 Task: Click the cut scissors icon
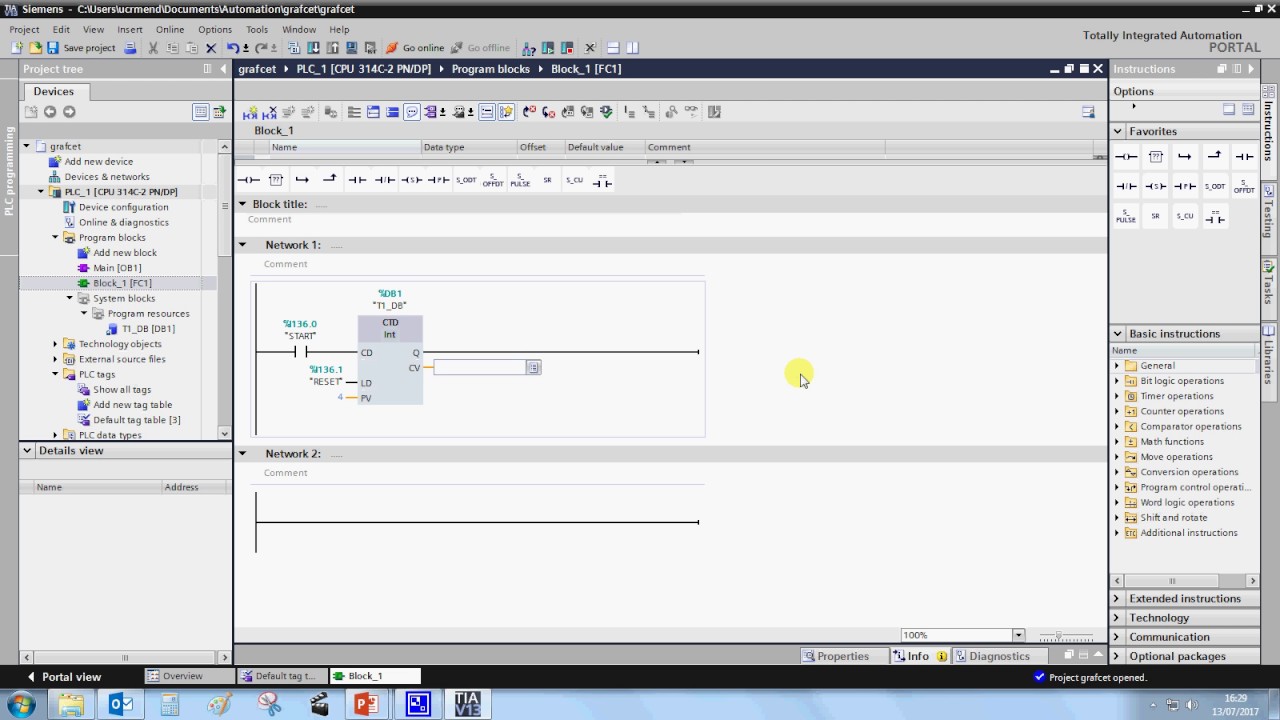[x=153, y=48]
